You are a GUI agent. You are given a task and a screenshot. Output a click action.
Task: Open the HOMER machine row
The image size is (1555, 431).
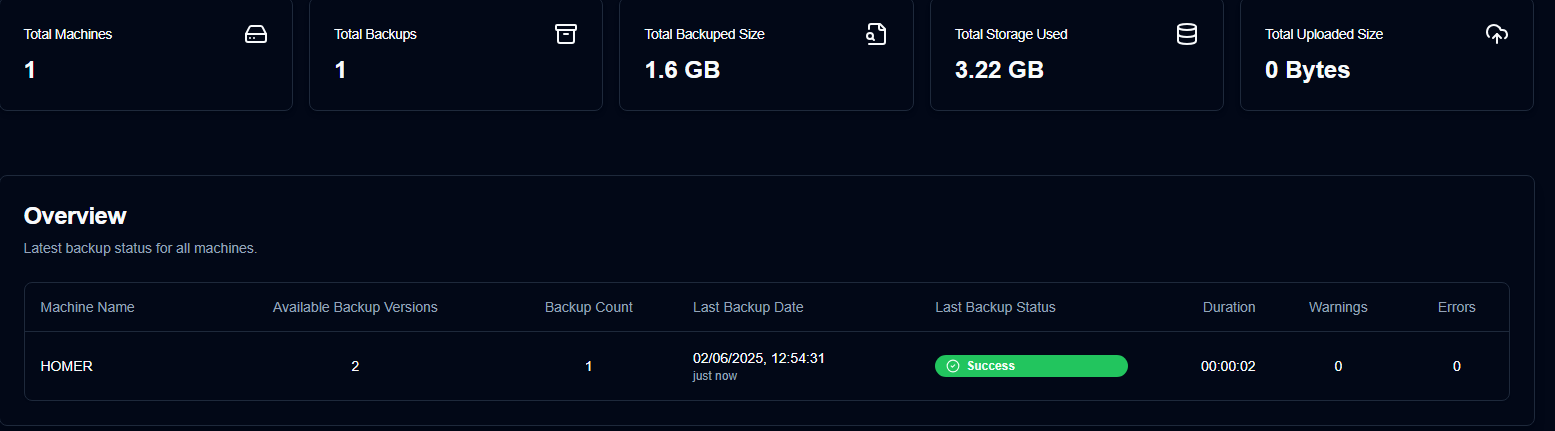click(766, 366)
